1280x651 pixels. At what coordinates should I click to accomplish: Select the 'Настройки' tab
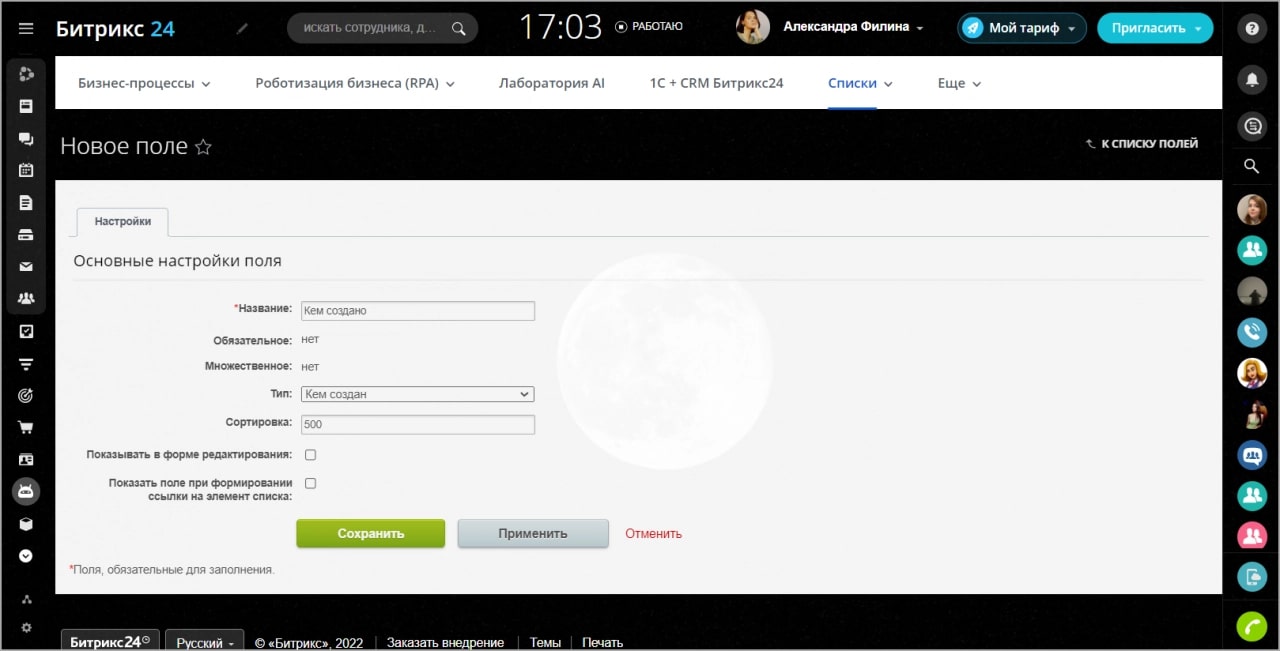point(122,221)
